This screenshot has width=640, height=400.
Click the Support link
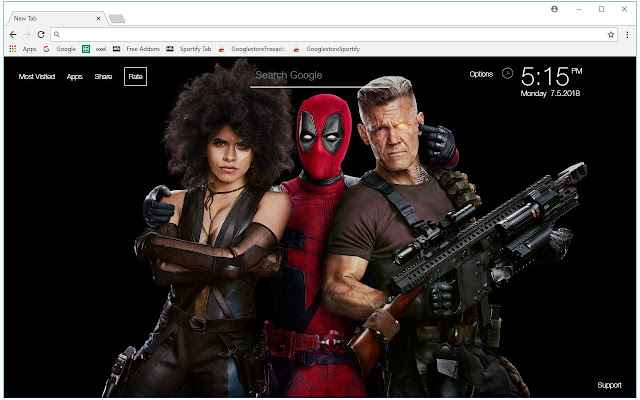609,385
